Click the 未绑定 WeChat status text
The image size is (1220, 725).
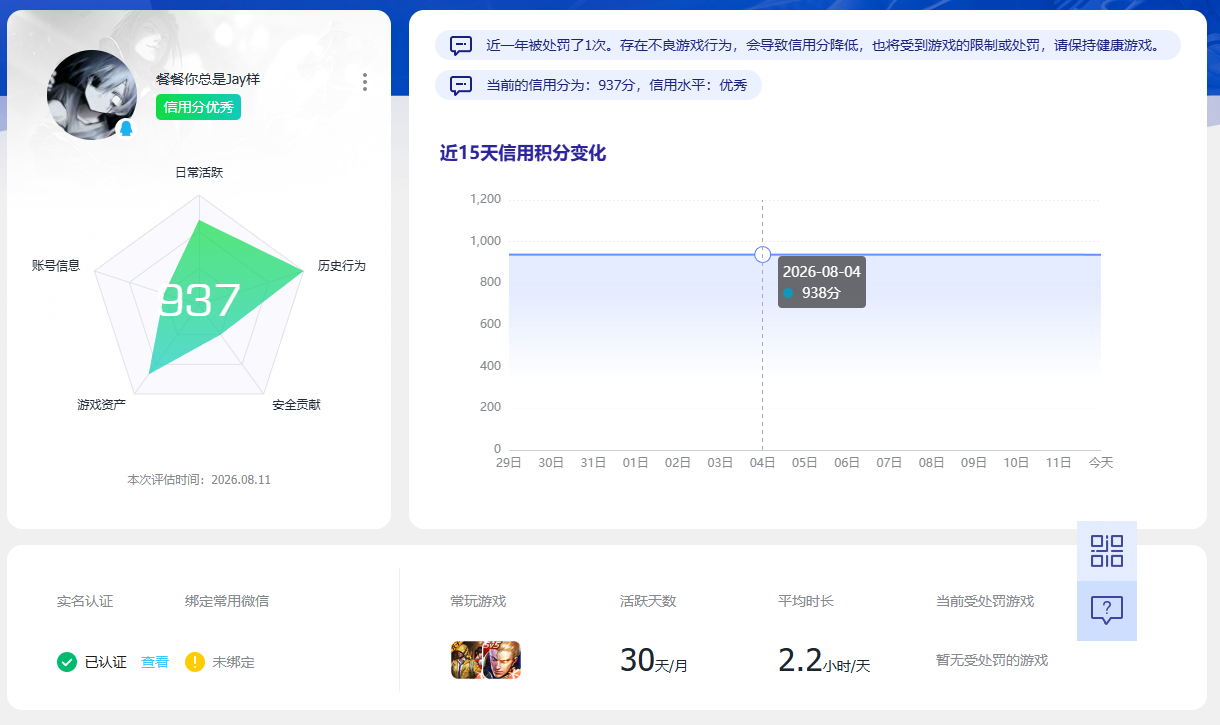[x=234, y=662]
